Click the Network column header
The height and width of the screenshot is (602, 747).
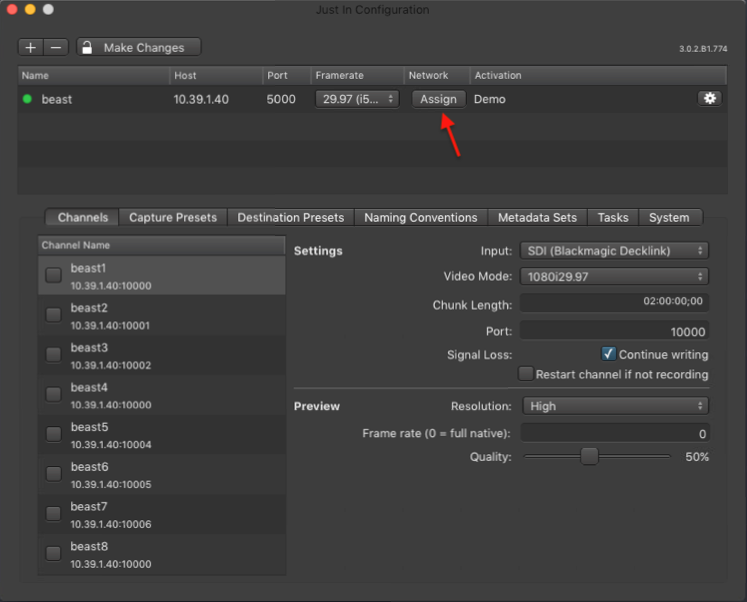click(437, 75)
